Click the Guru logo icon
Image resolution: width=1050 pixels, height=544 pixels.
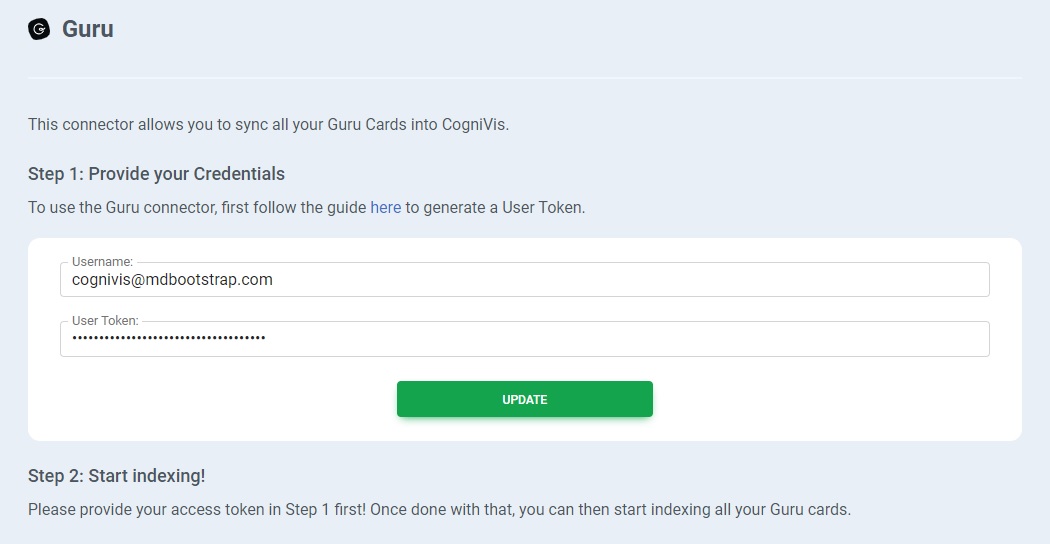[39, 29]
